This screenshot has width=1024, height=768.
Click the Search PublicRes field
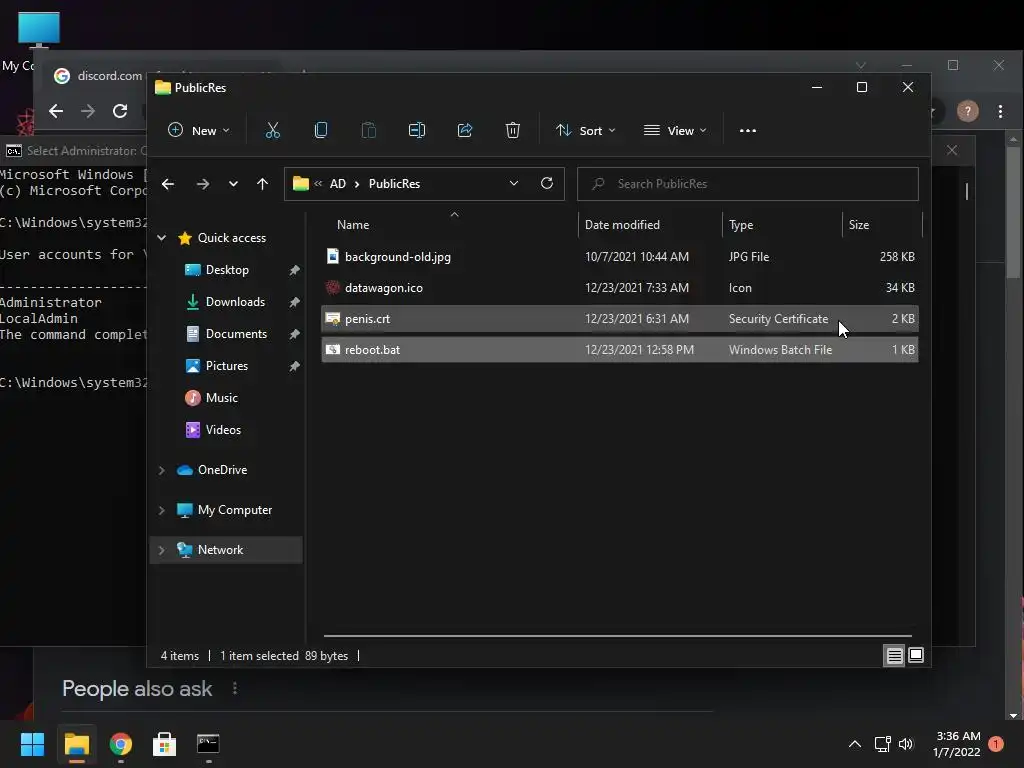(748, 184)
